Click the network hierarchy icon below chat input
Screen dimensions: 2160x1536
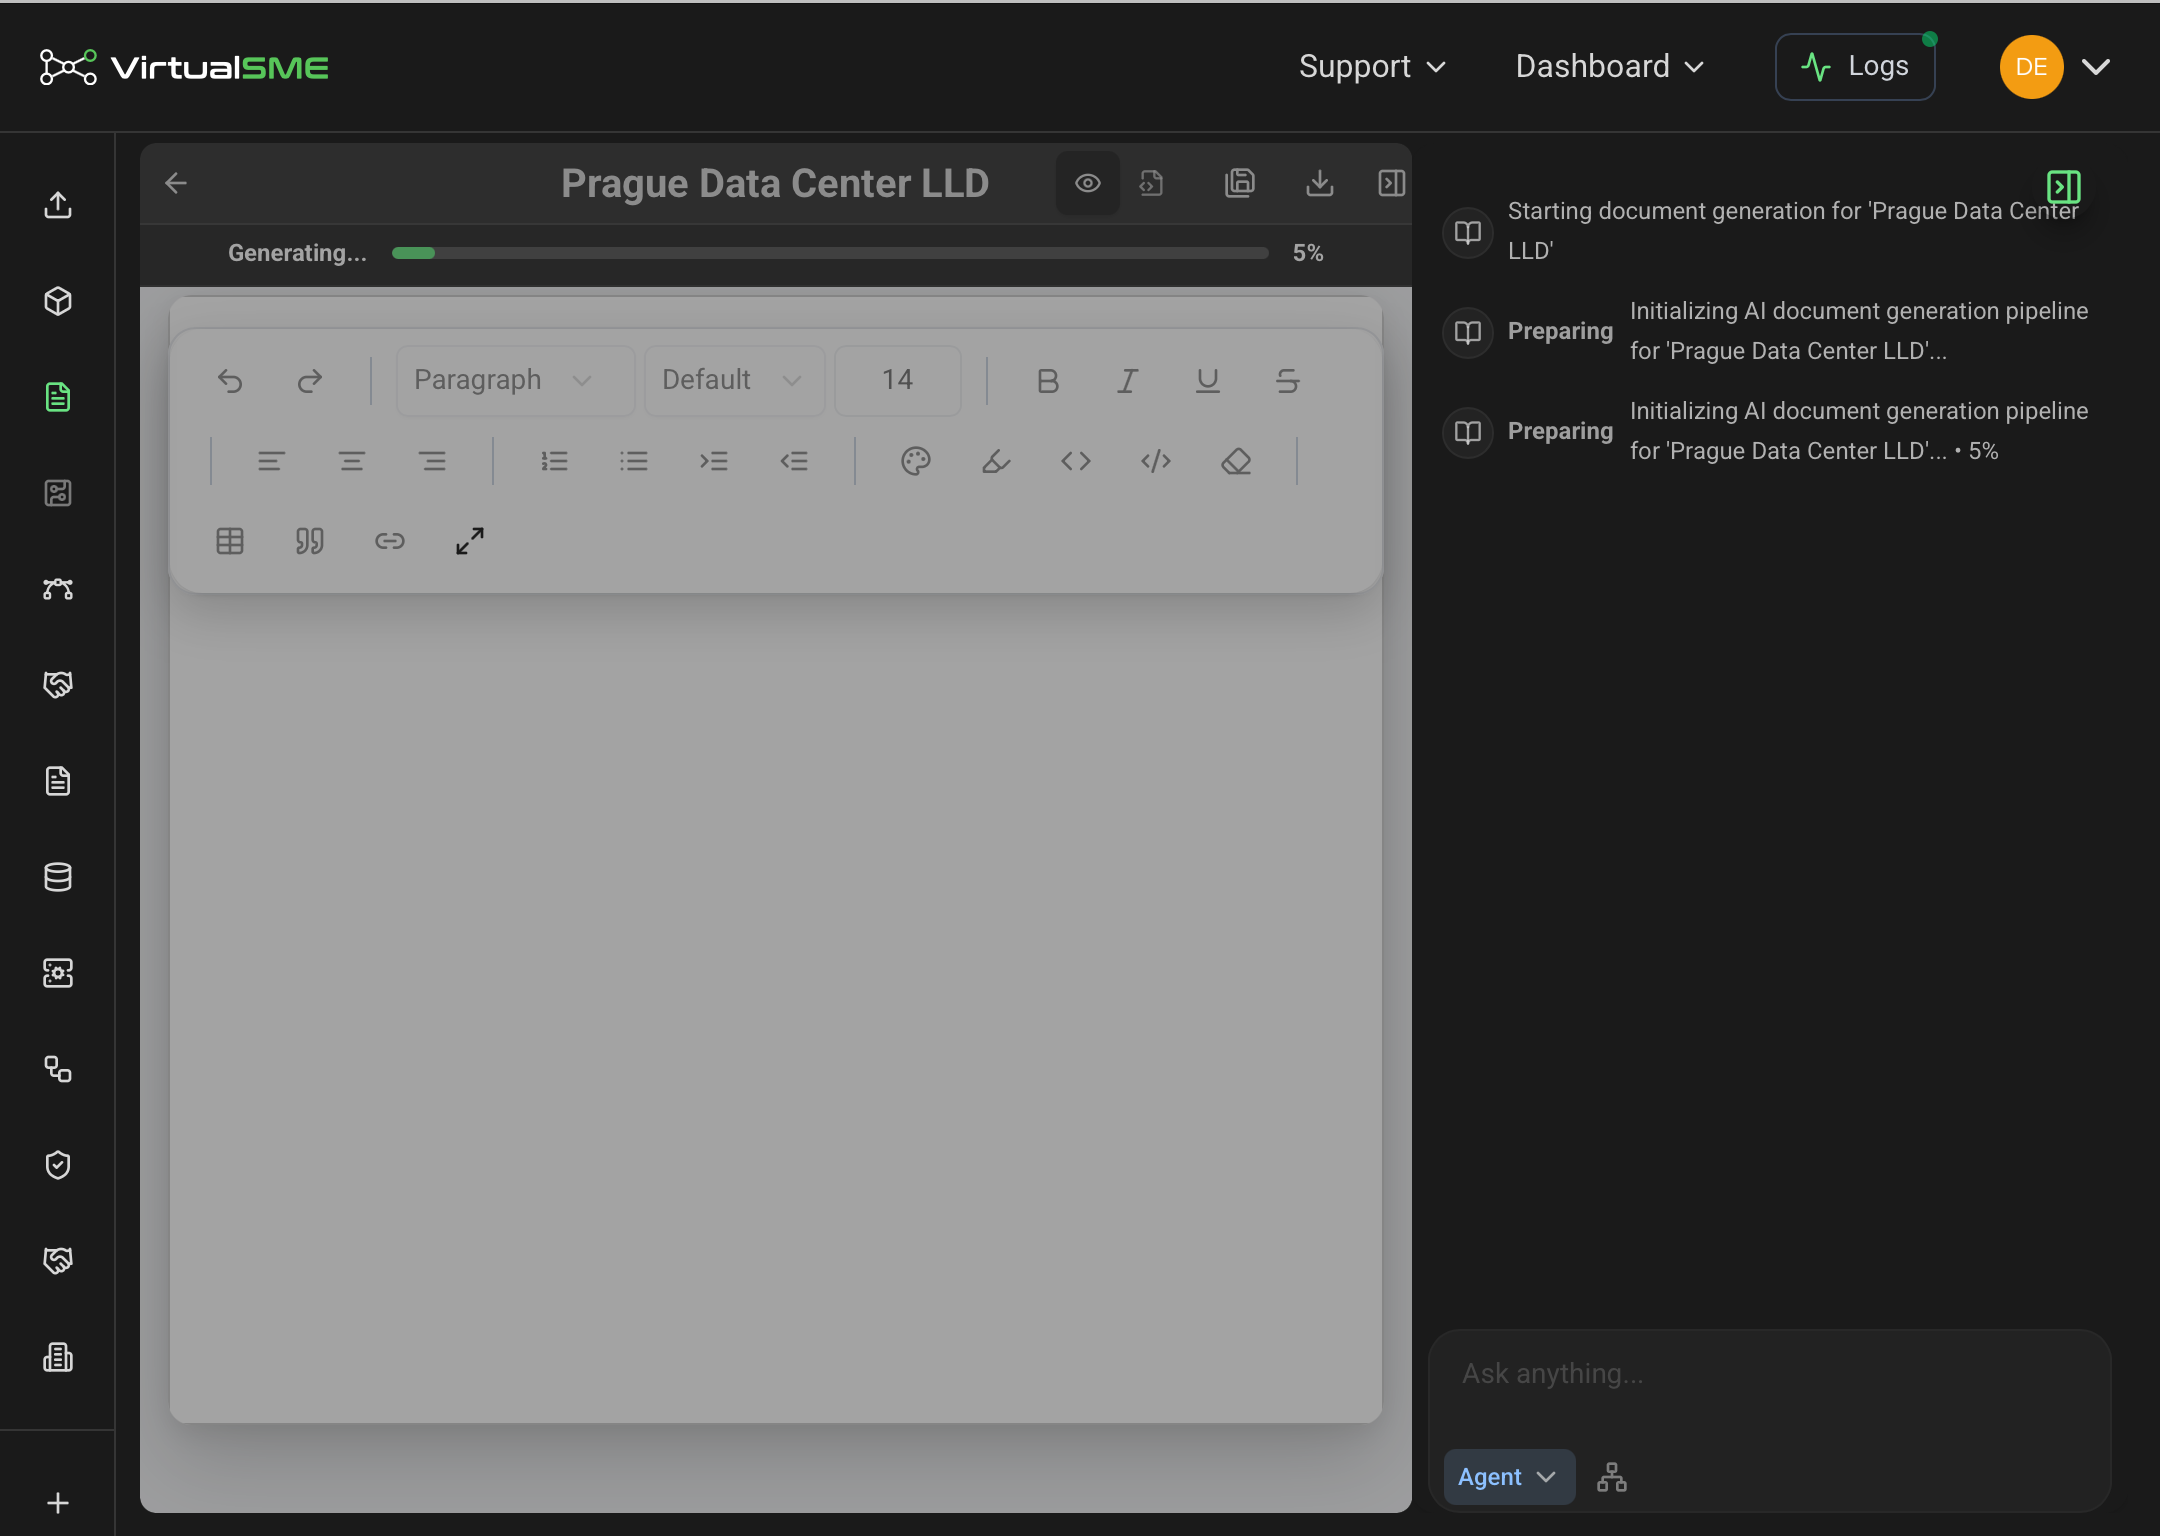coord(1612,1477)
